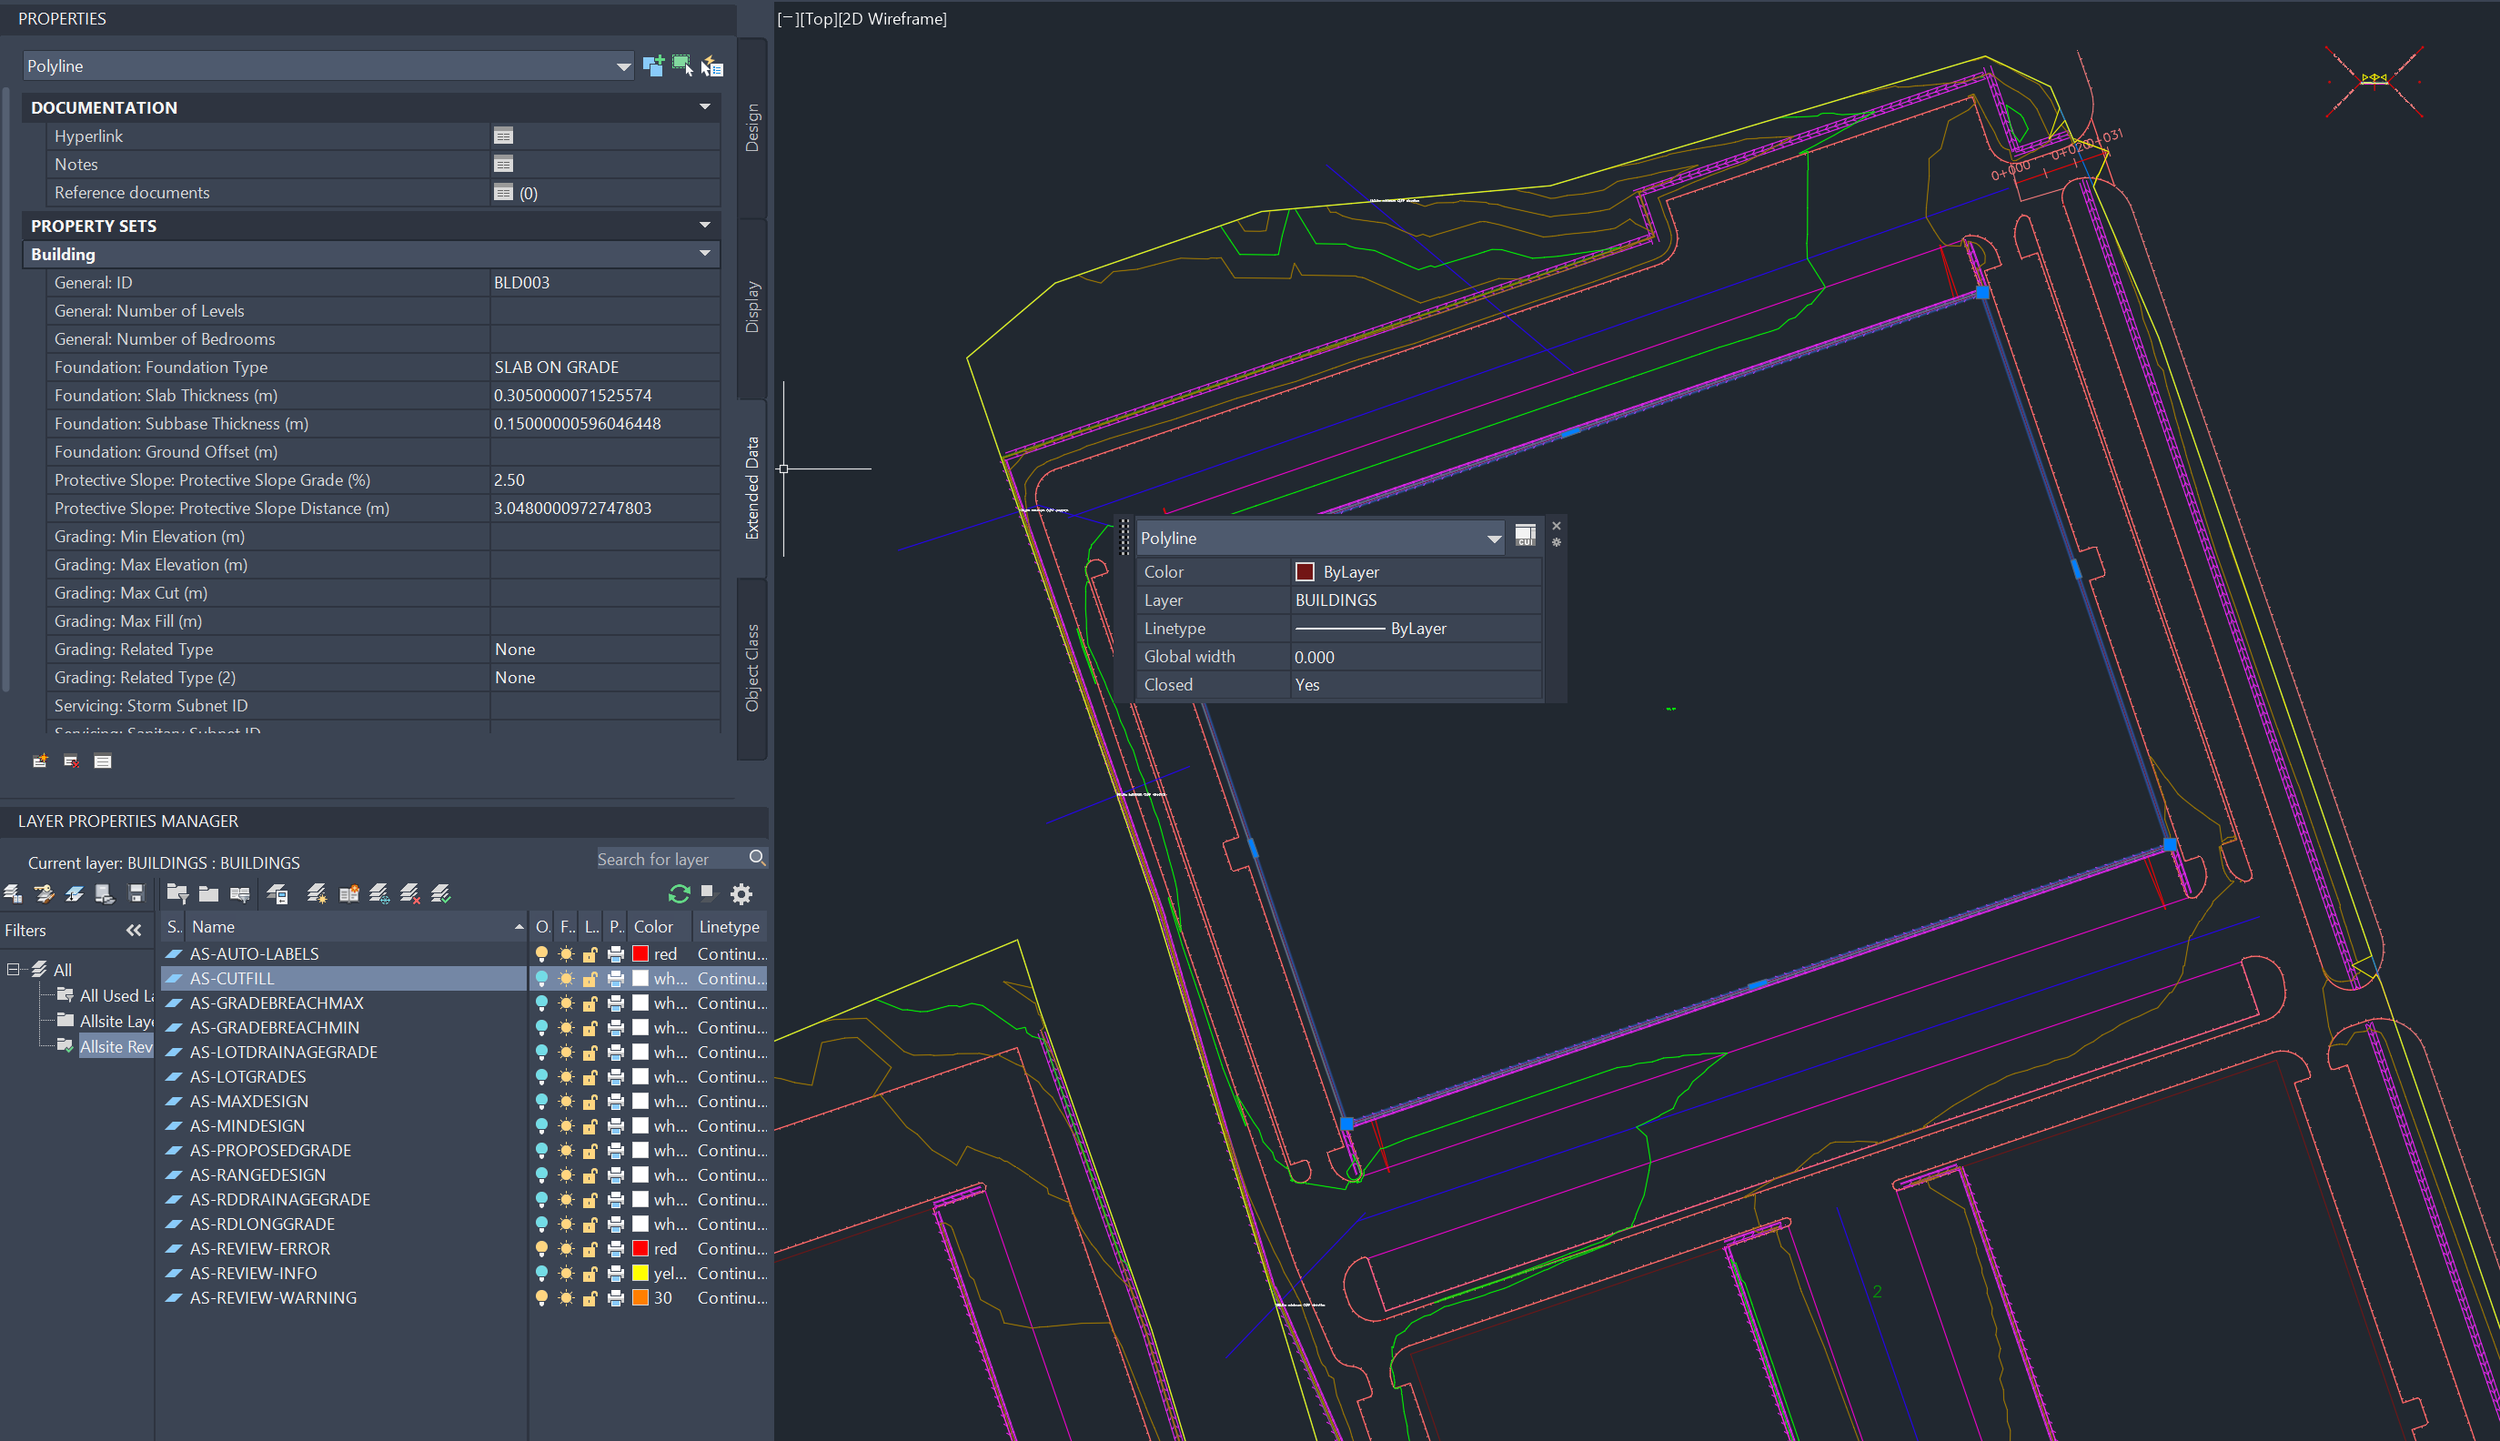The width and height of the screenshot is (2500, 1441).
Task: Click the New Standards Filter icon
Action: (240, 893)
